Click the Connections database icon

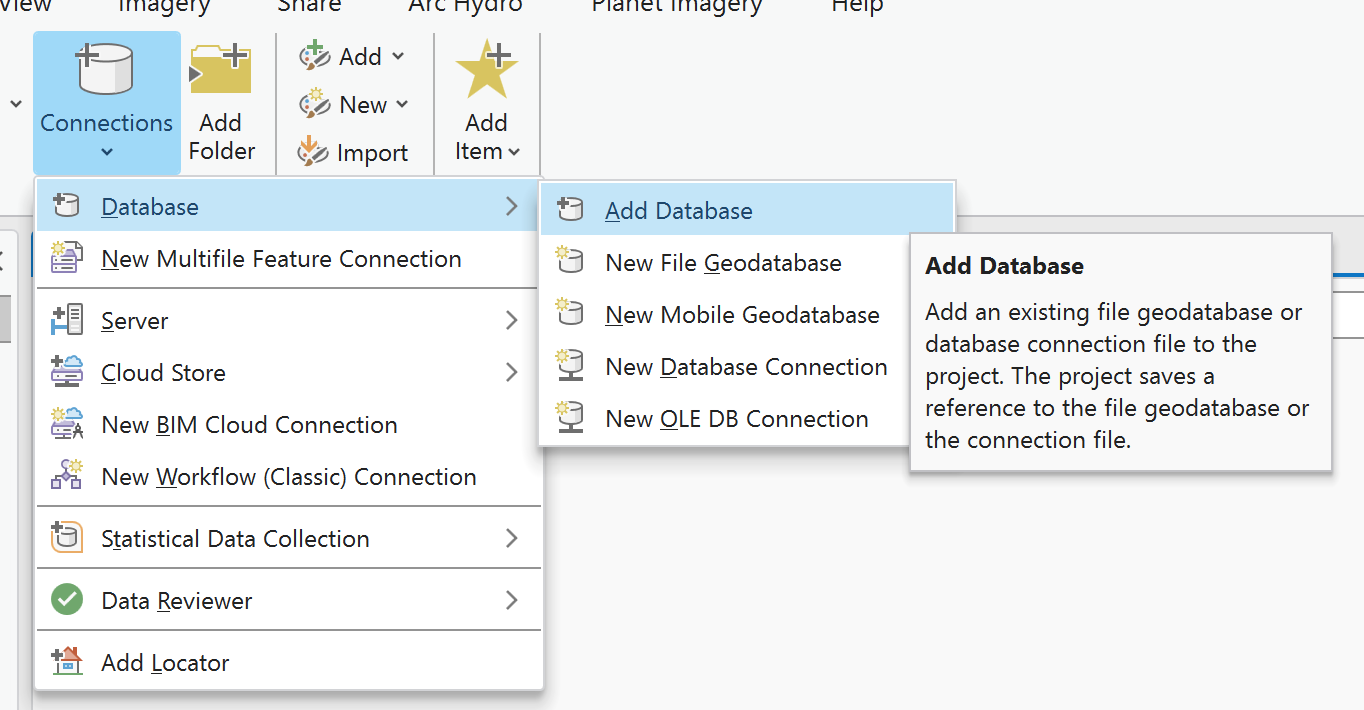[105, 70]
